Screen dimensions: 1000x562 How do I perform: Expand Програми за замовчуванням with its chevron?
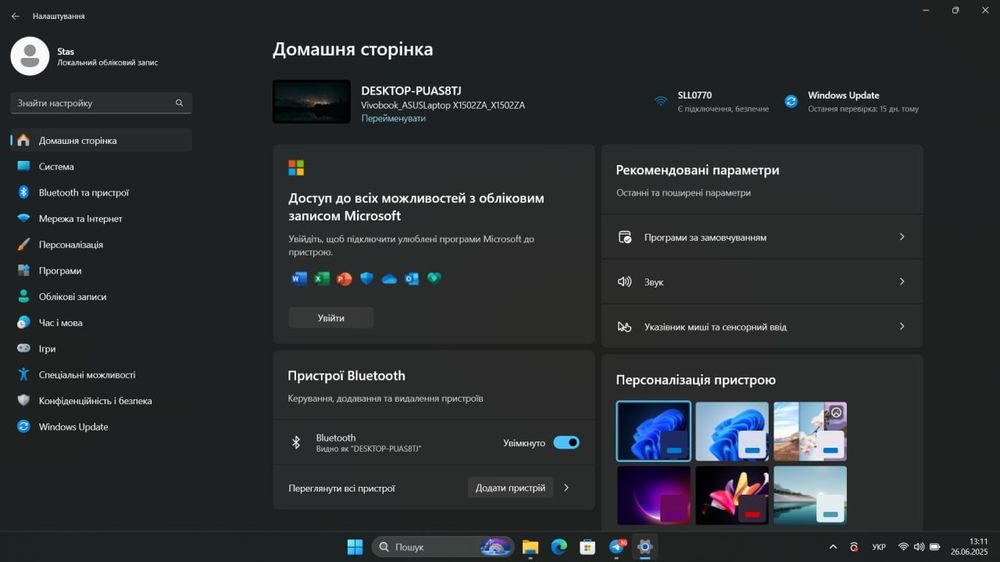pyautogui.click(x=902, y=237)
